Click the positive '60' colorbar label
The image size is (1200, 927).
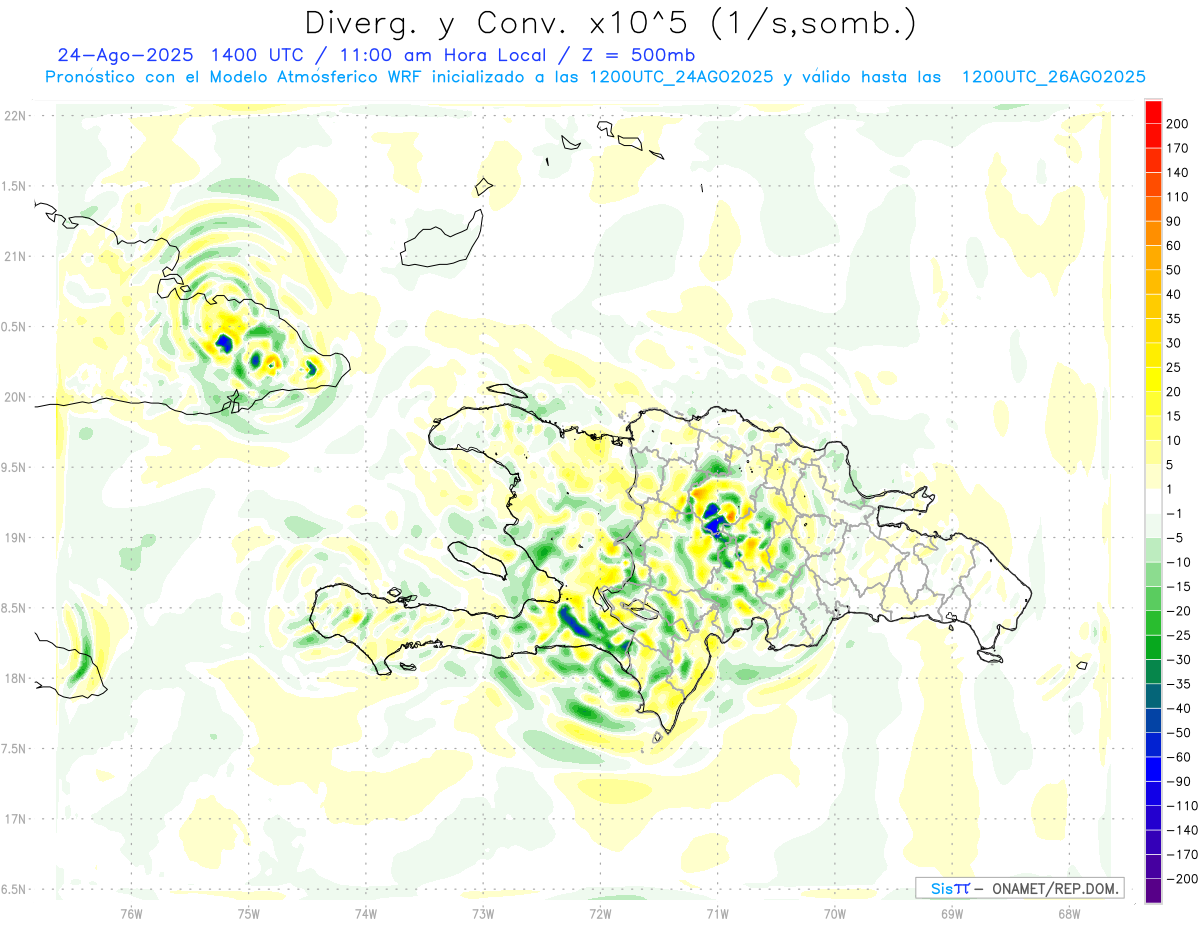point(1174,246)
